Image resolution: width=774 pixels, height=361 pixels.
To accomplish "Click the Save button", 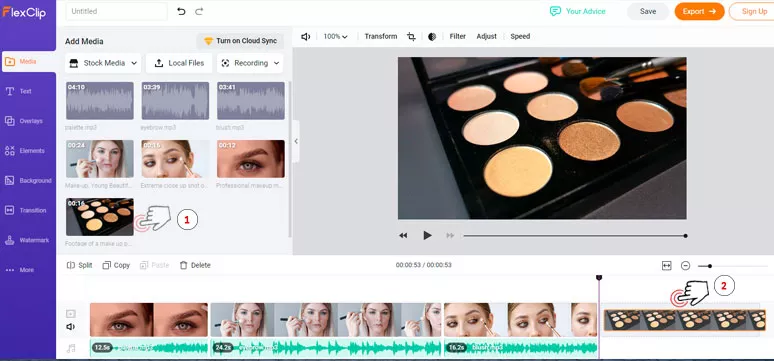I will click(648, 11).
